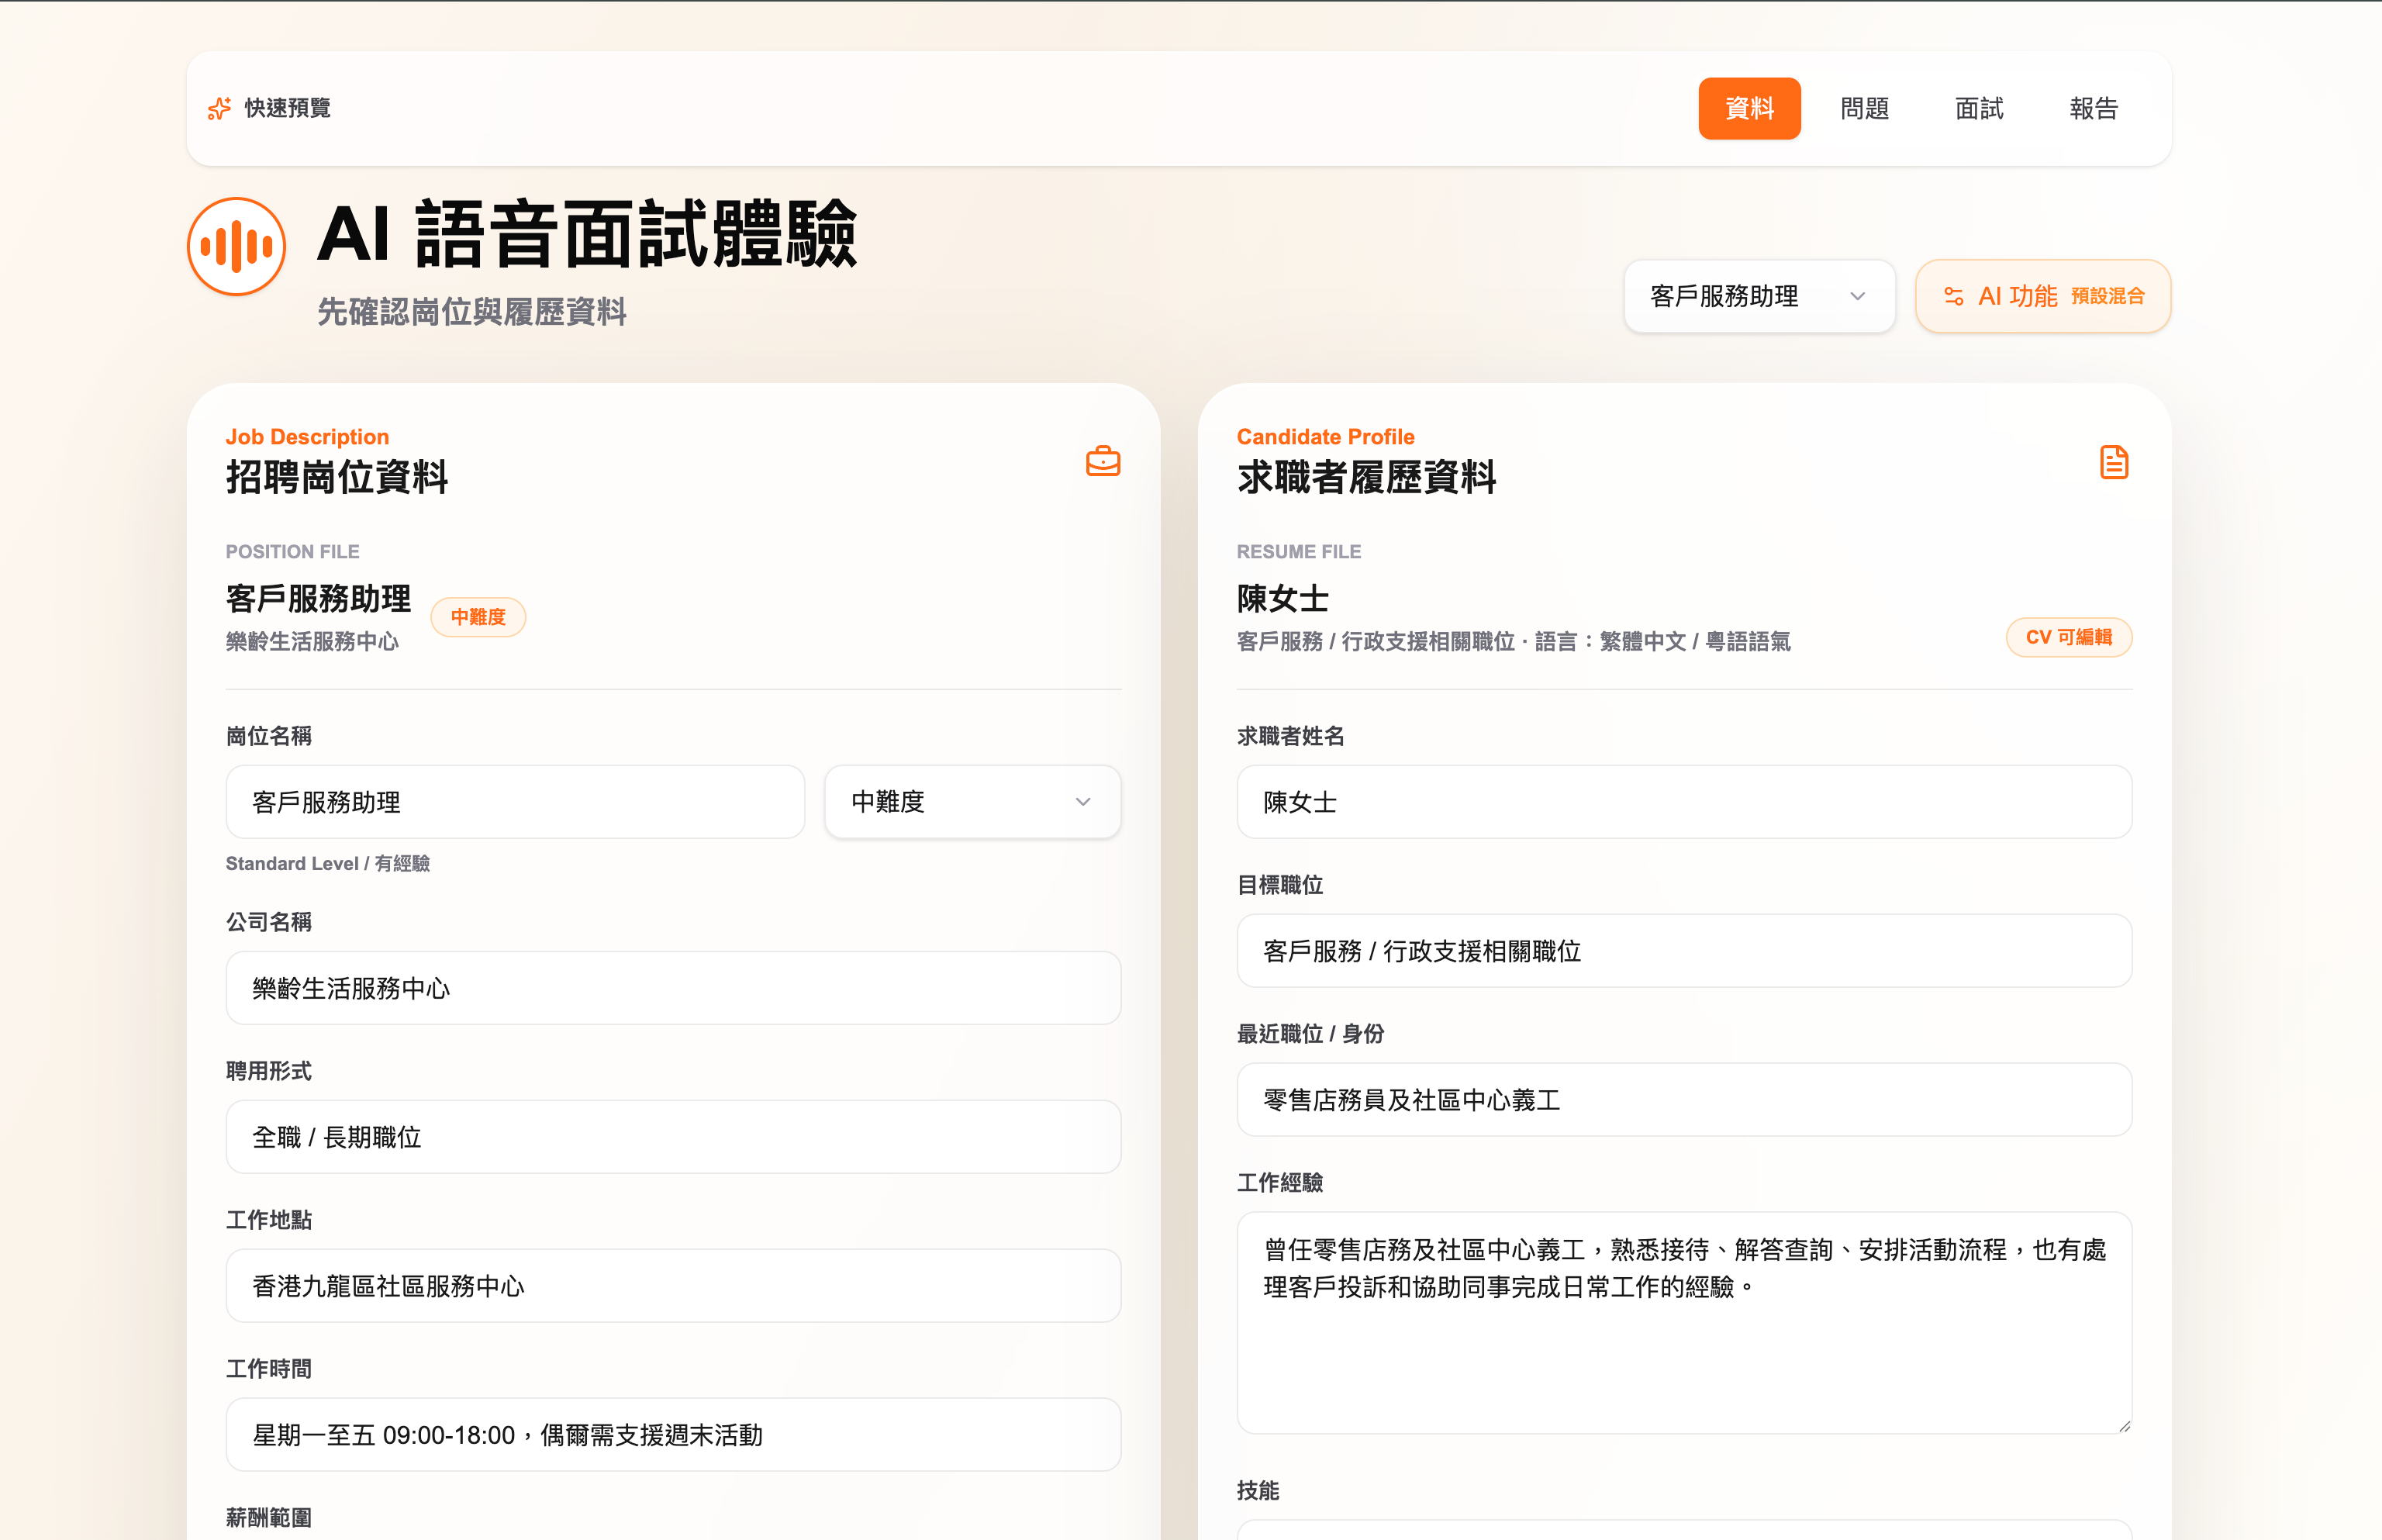Viewport: 2382px width, 1540px height.
Task: Click the sliders icon in AI 功能 button
Action: pos(1953,296)
